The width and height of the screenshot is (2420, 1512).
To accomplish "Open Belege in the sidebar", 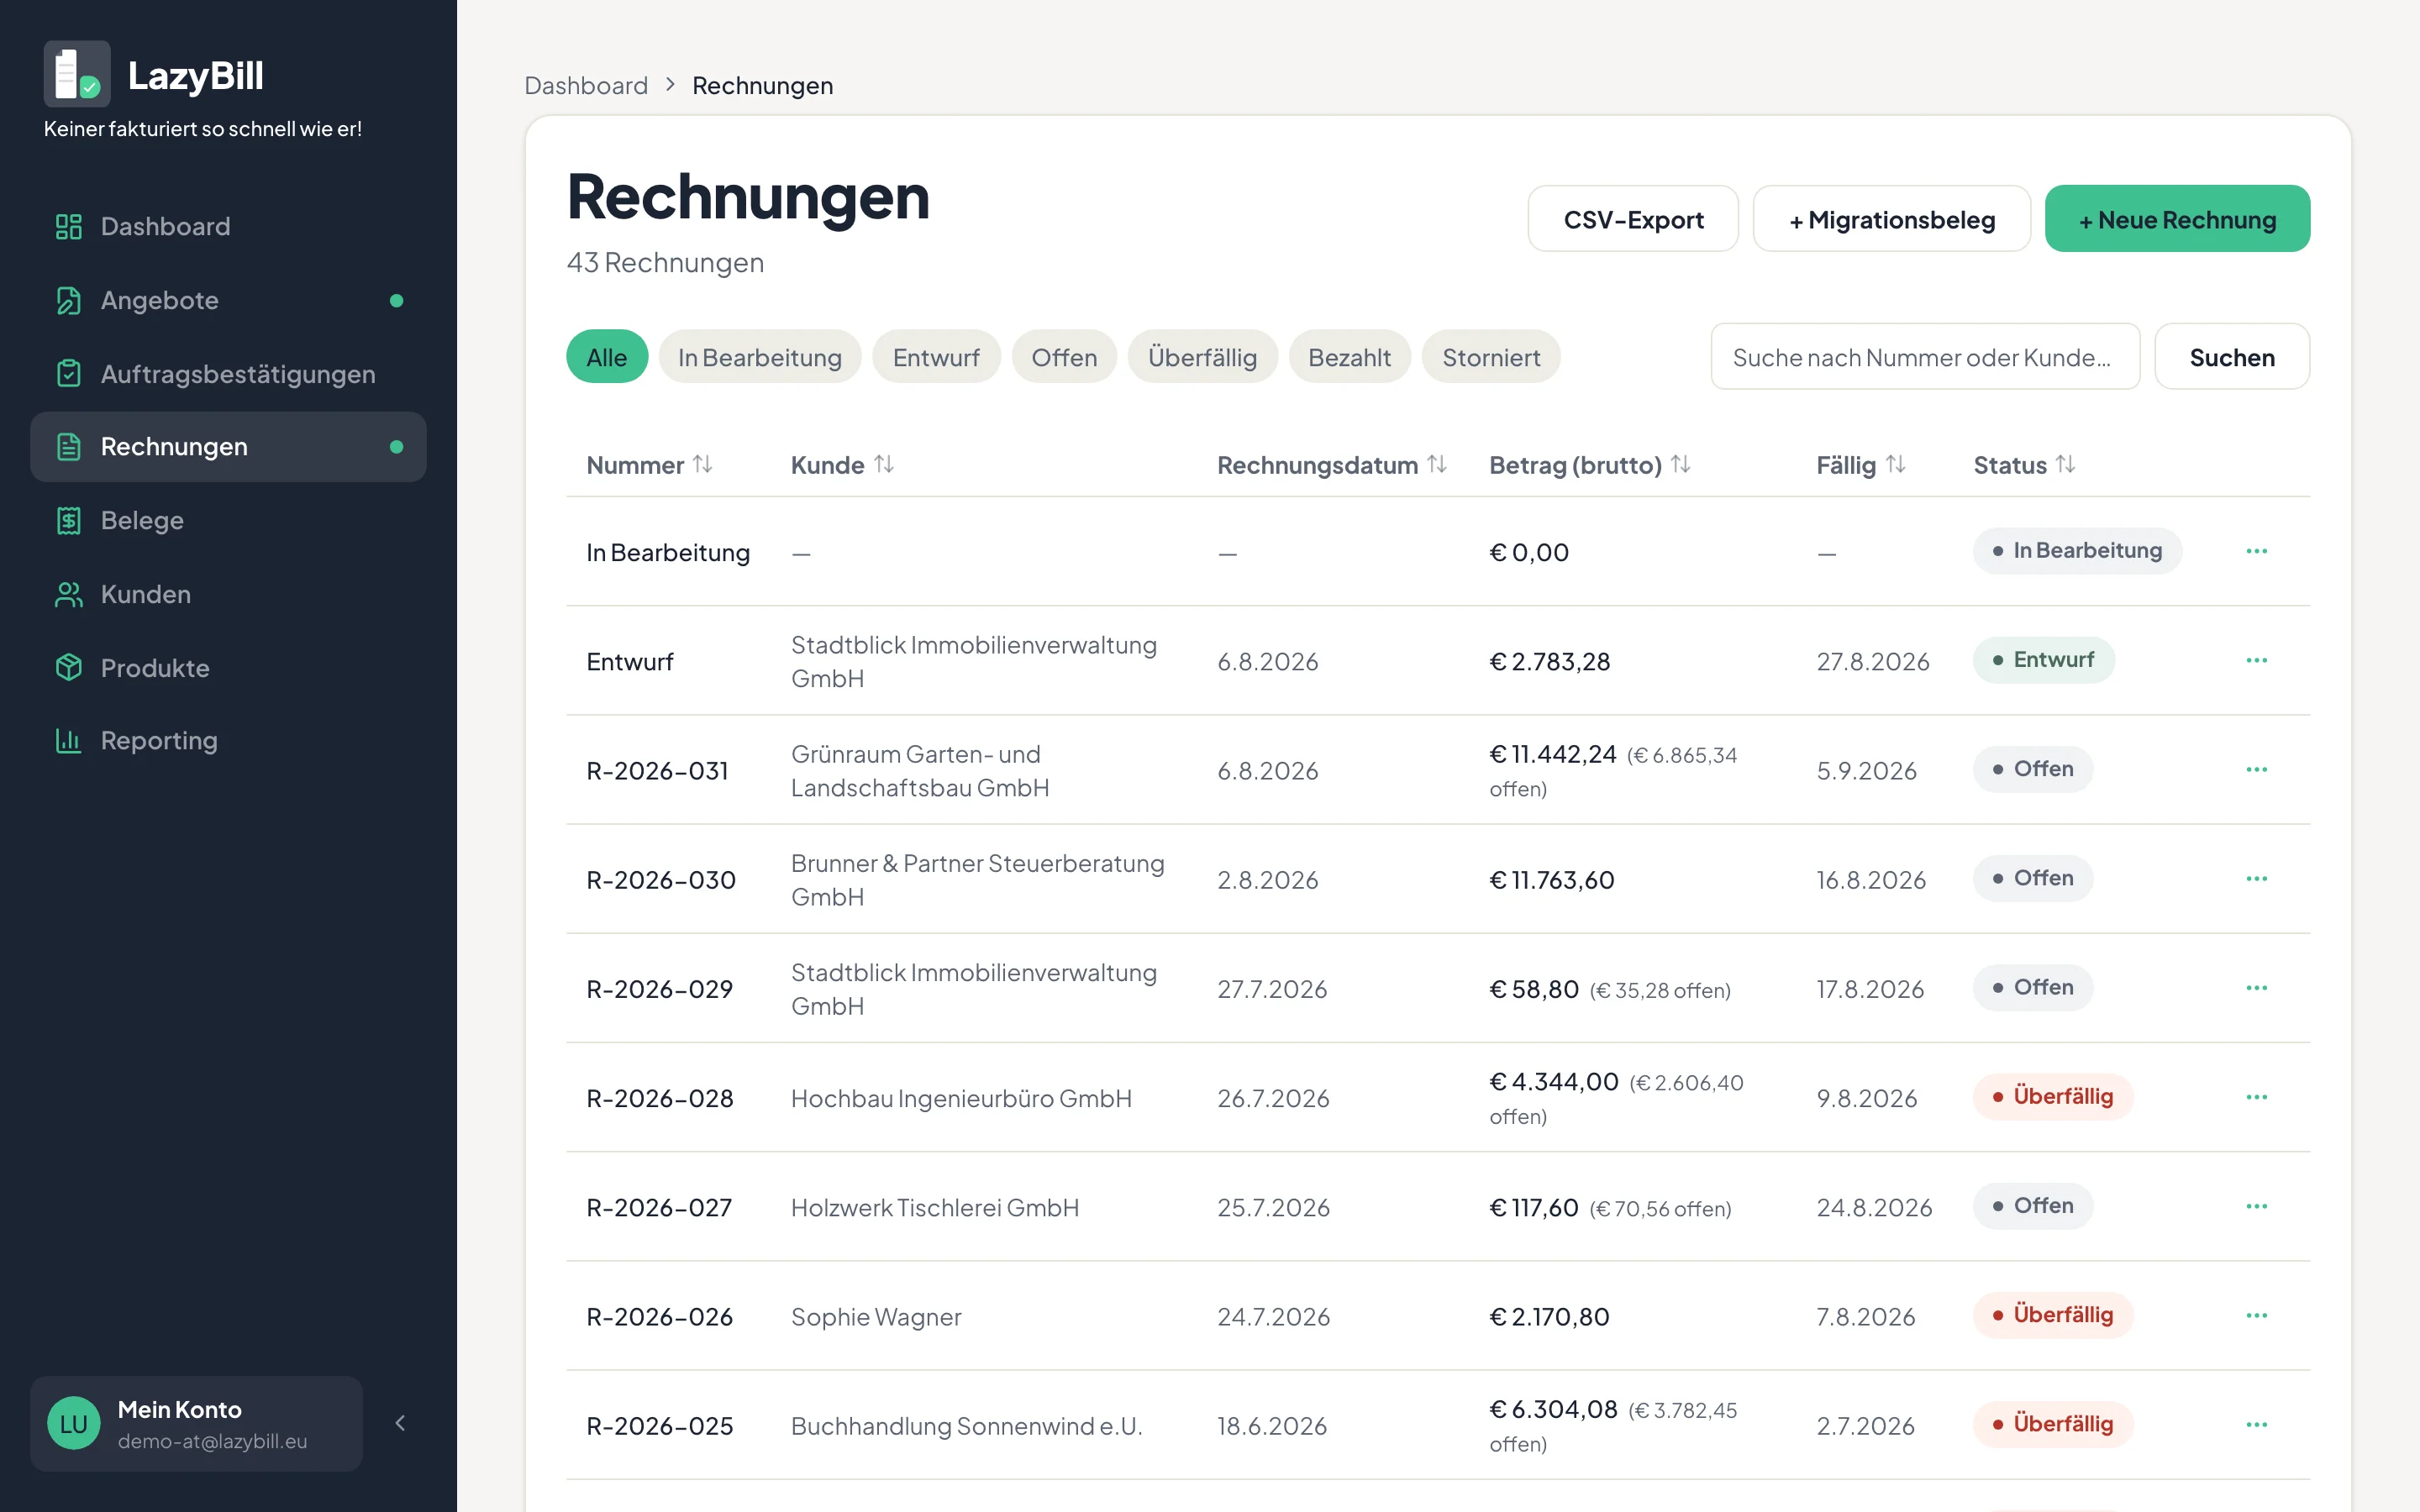I will coord(228,520).
